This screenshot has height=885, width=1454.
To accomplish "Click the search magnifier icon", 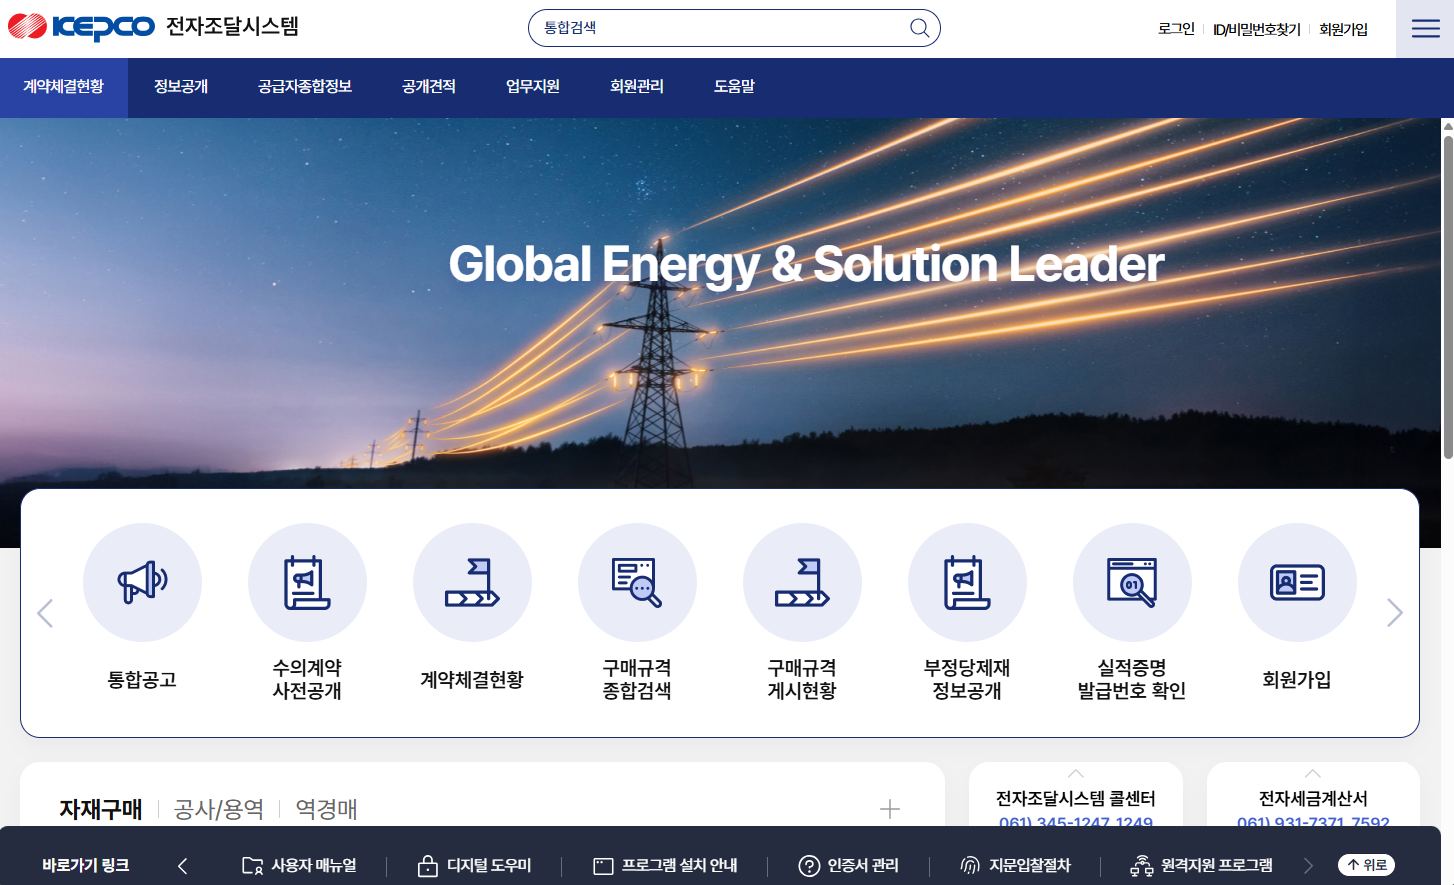I will pyautogui.click(x=919, y=28).
